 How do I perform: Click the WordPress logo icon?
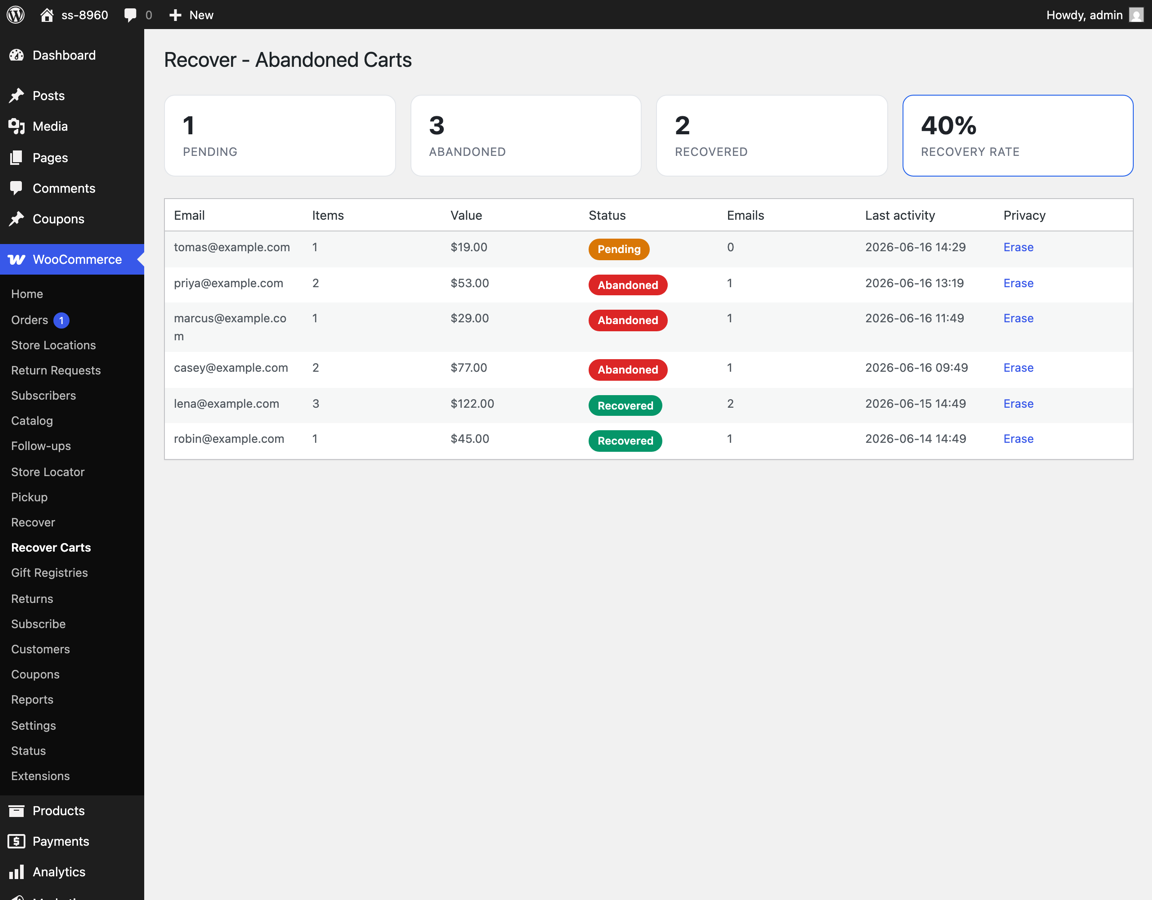point(15,15)
